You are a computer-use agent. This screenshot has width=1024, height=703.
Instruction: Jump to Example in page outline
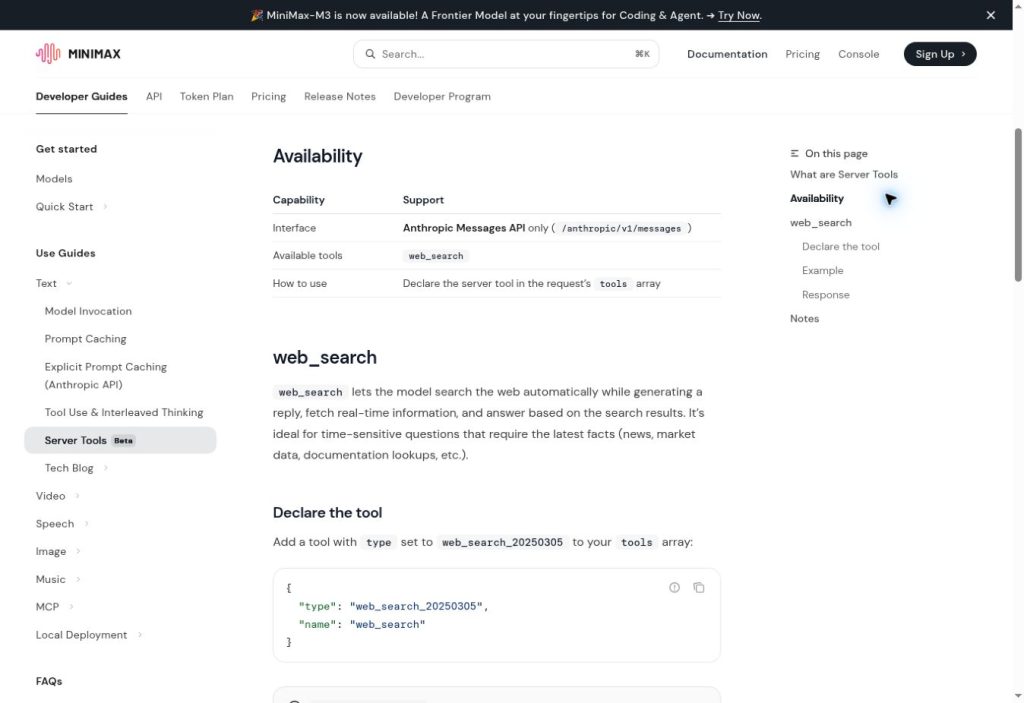pos(822,270)
